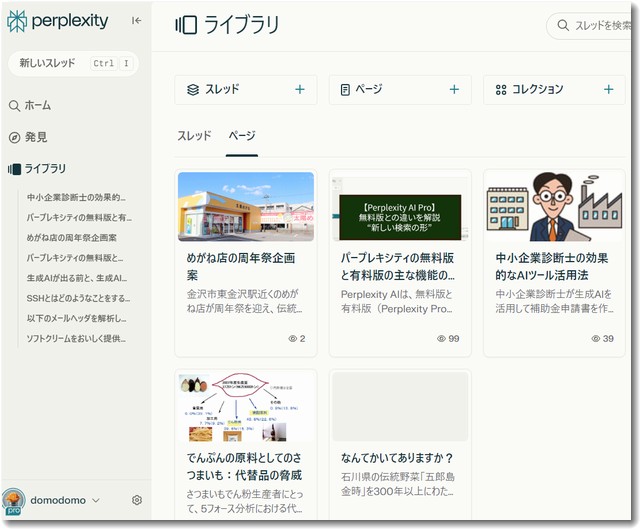This screenshot has height=529, width=640.
Task: Select the ページ tab
Action: pos(242,135)
